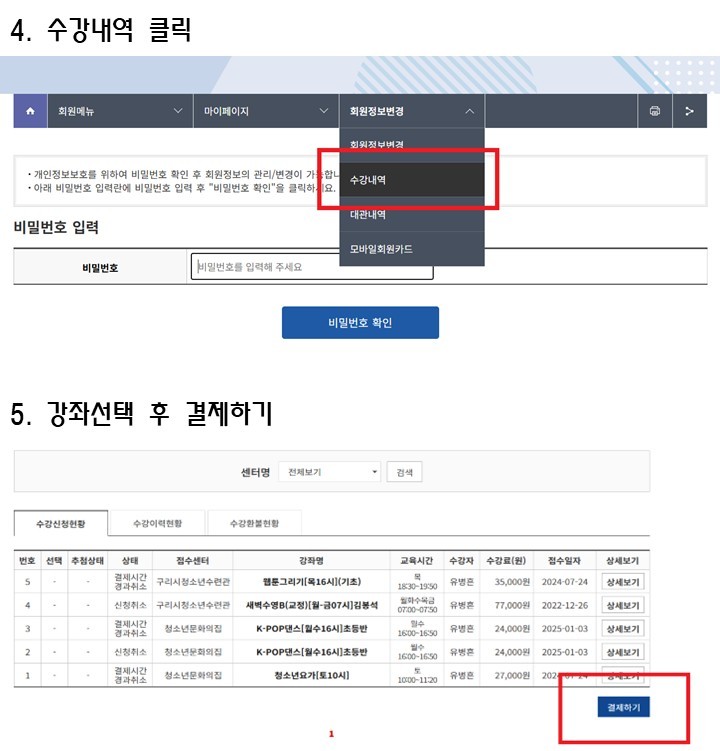This screenshot has width=720, height=751.
Task: Click the home icon in navigation bar
Action: click(x=29, y=111)
